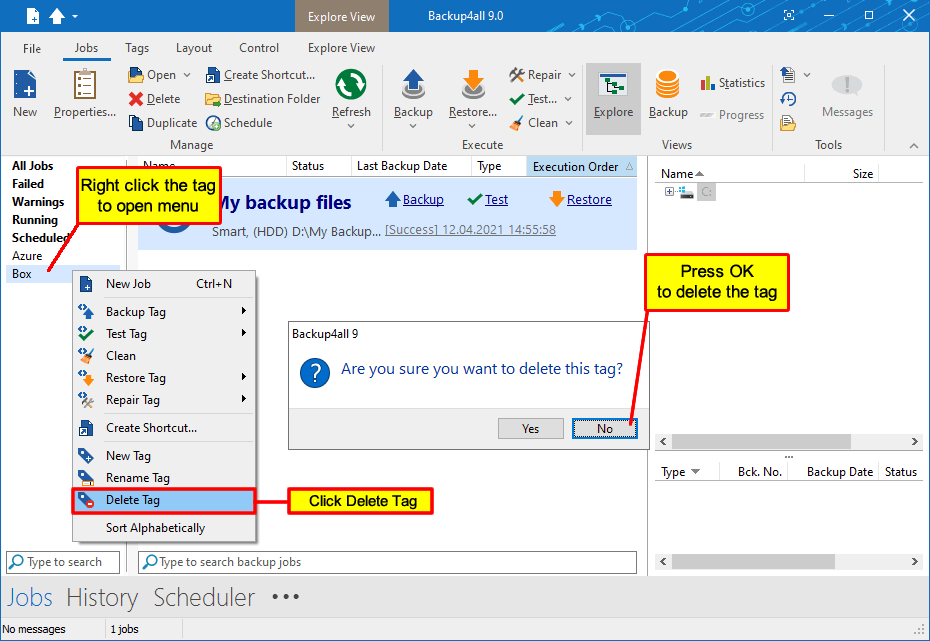The width and height of the screenshot is (930, 641).
Task: Select Delete Tag in context menu
Action: click(164, 500)
